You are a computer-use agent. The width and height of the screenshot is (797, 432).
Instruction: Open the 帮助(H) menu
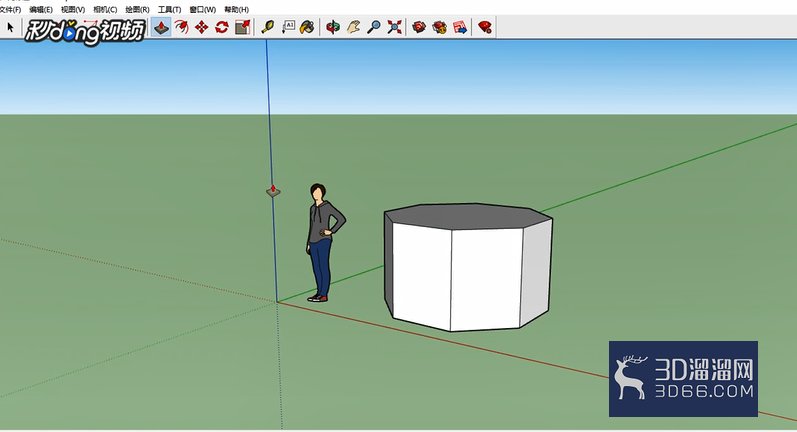point(236,10)
